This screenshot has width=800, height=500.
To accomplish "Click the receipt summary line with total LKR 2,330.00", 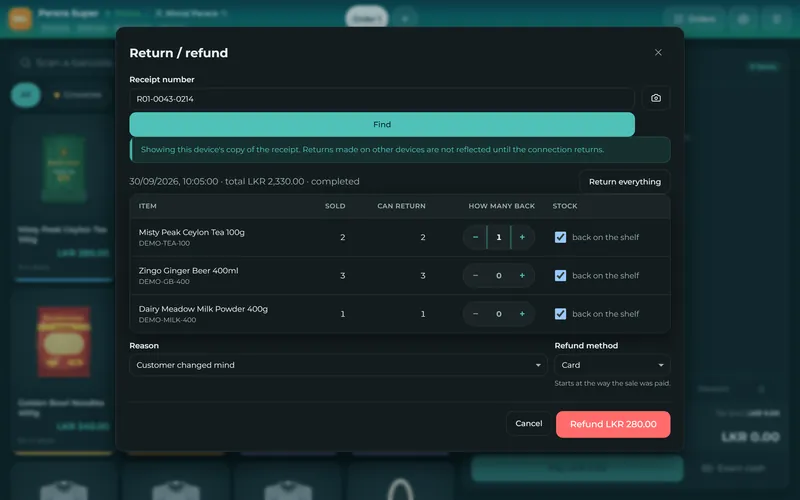I will point(244,182).
